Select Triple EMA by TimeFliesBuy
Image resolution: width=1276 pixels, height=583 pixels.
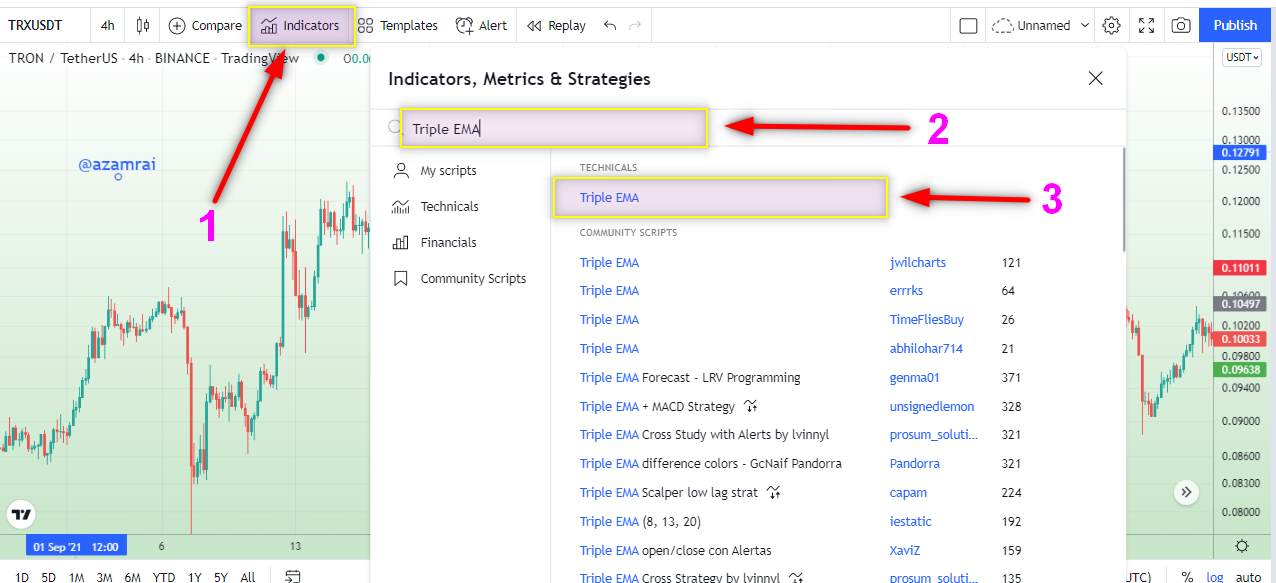pos(609,320)
